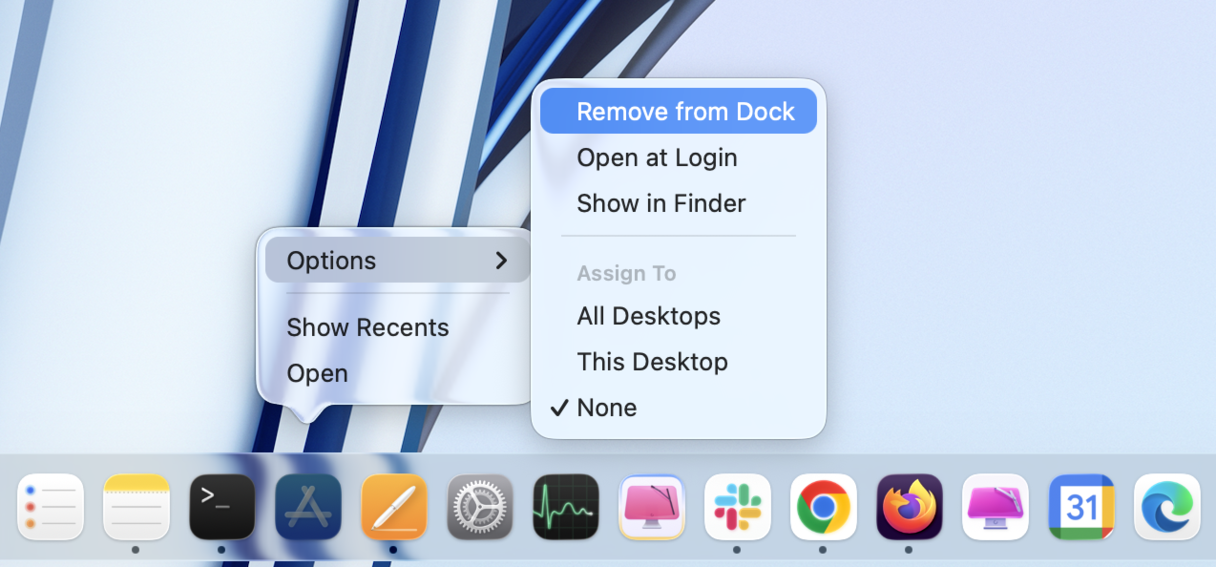Choose Remove from Dock
Viewport: 1216px width, 567px height.
pos(678,111)
